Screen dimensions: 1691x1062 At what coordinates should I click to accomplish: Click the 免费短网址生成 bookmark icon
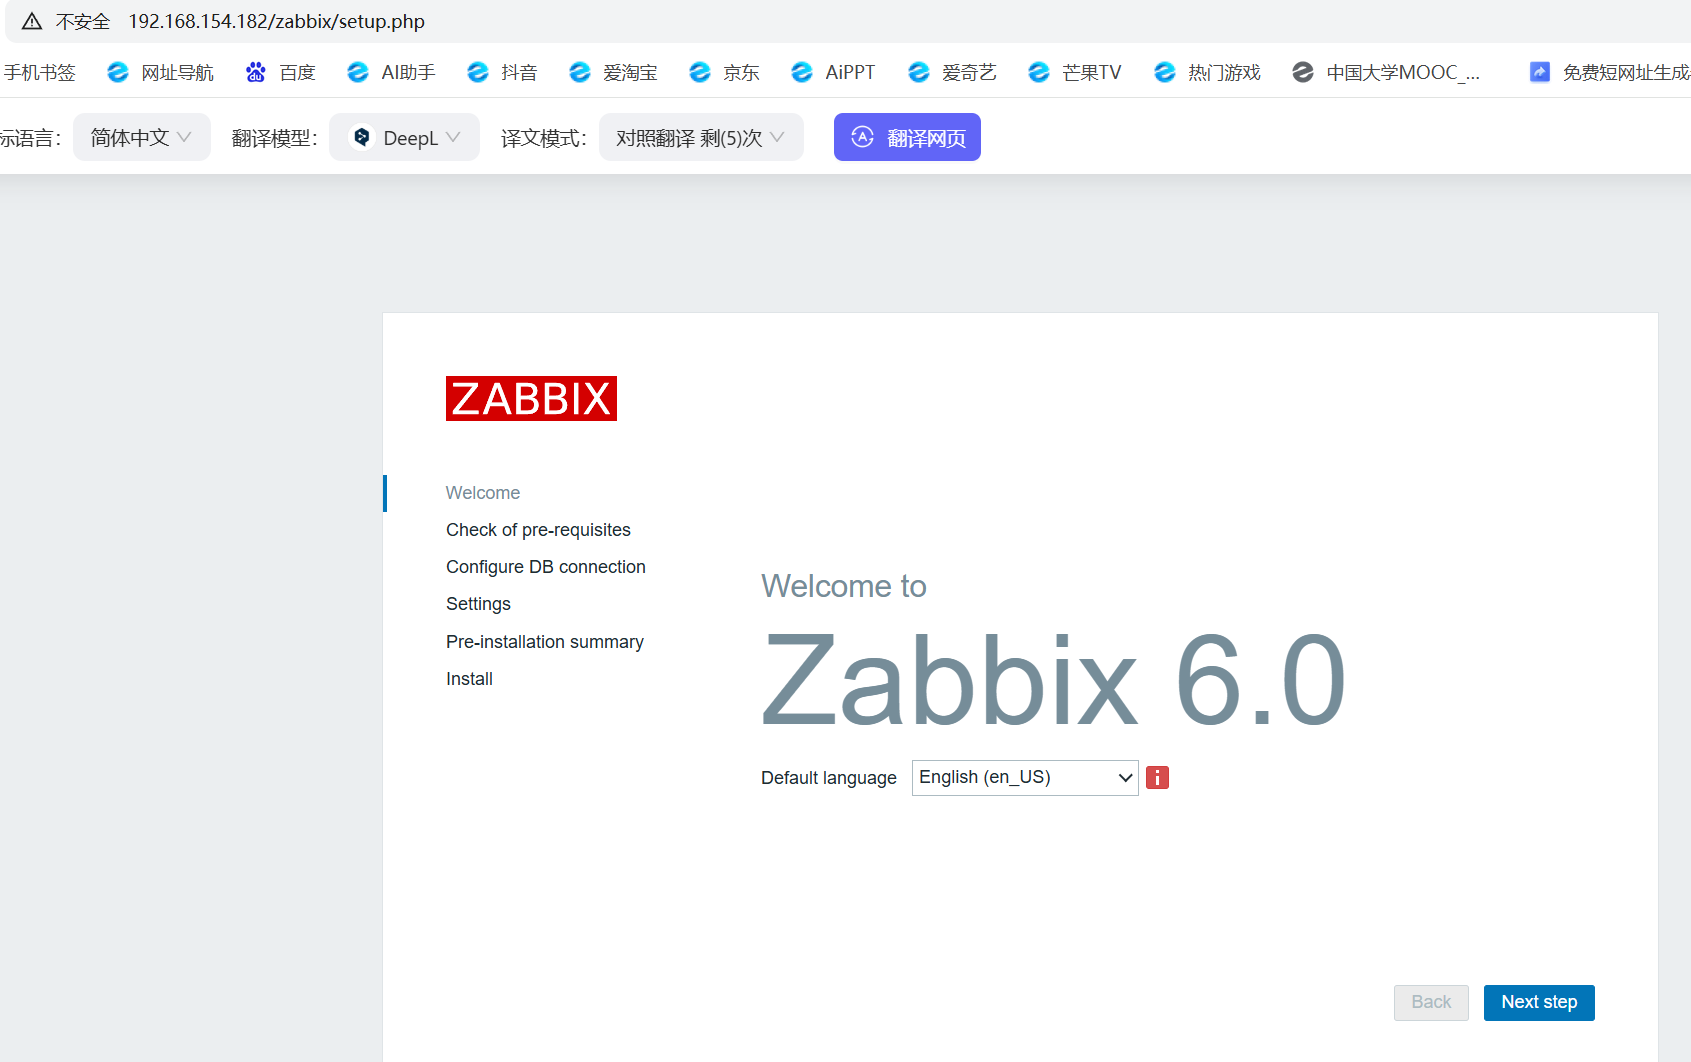pyautogui.click(x=1540, y=72)
